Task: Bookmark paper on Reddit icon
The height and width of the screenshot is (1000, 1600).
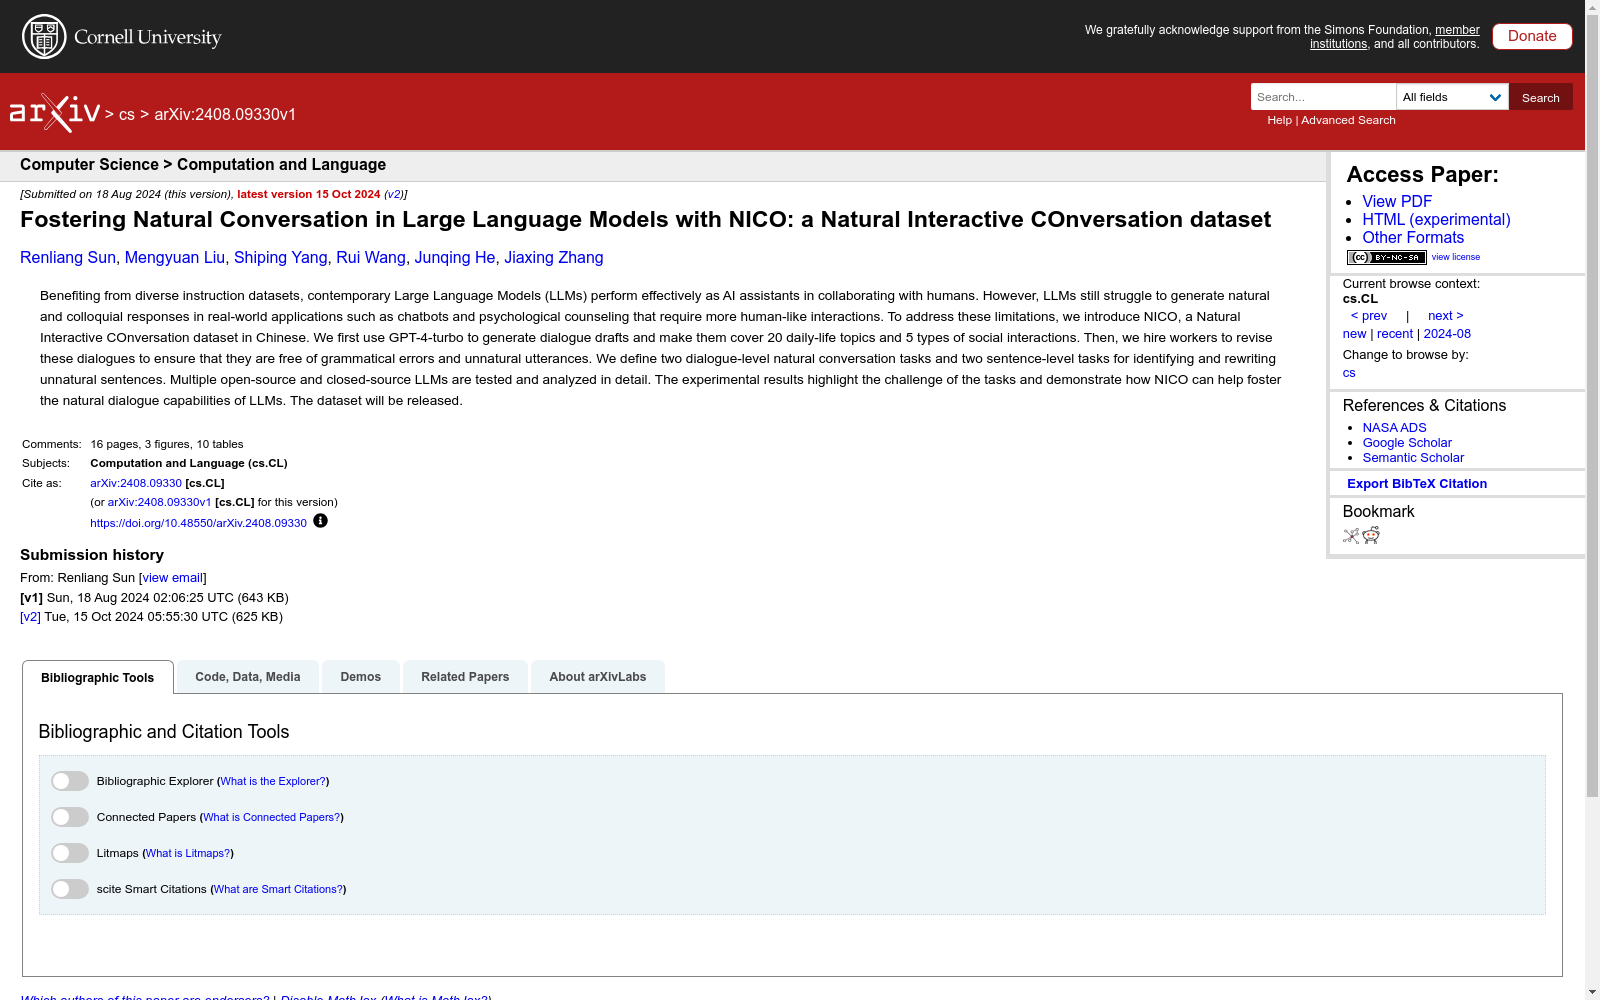Action: tap(1371, 535)
